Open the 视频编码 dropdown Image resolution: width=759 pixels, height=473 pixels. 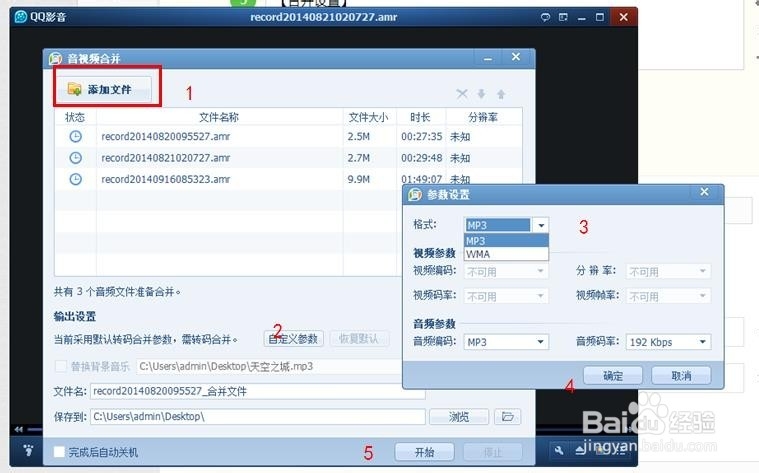[506, 272]
